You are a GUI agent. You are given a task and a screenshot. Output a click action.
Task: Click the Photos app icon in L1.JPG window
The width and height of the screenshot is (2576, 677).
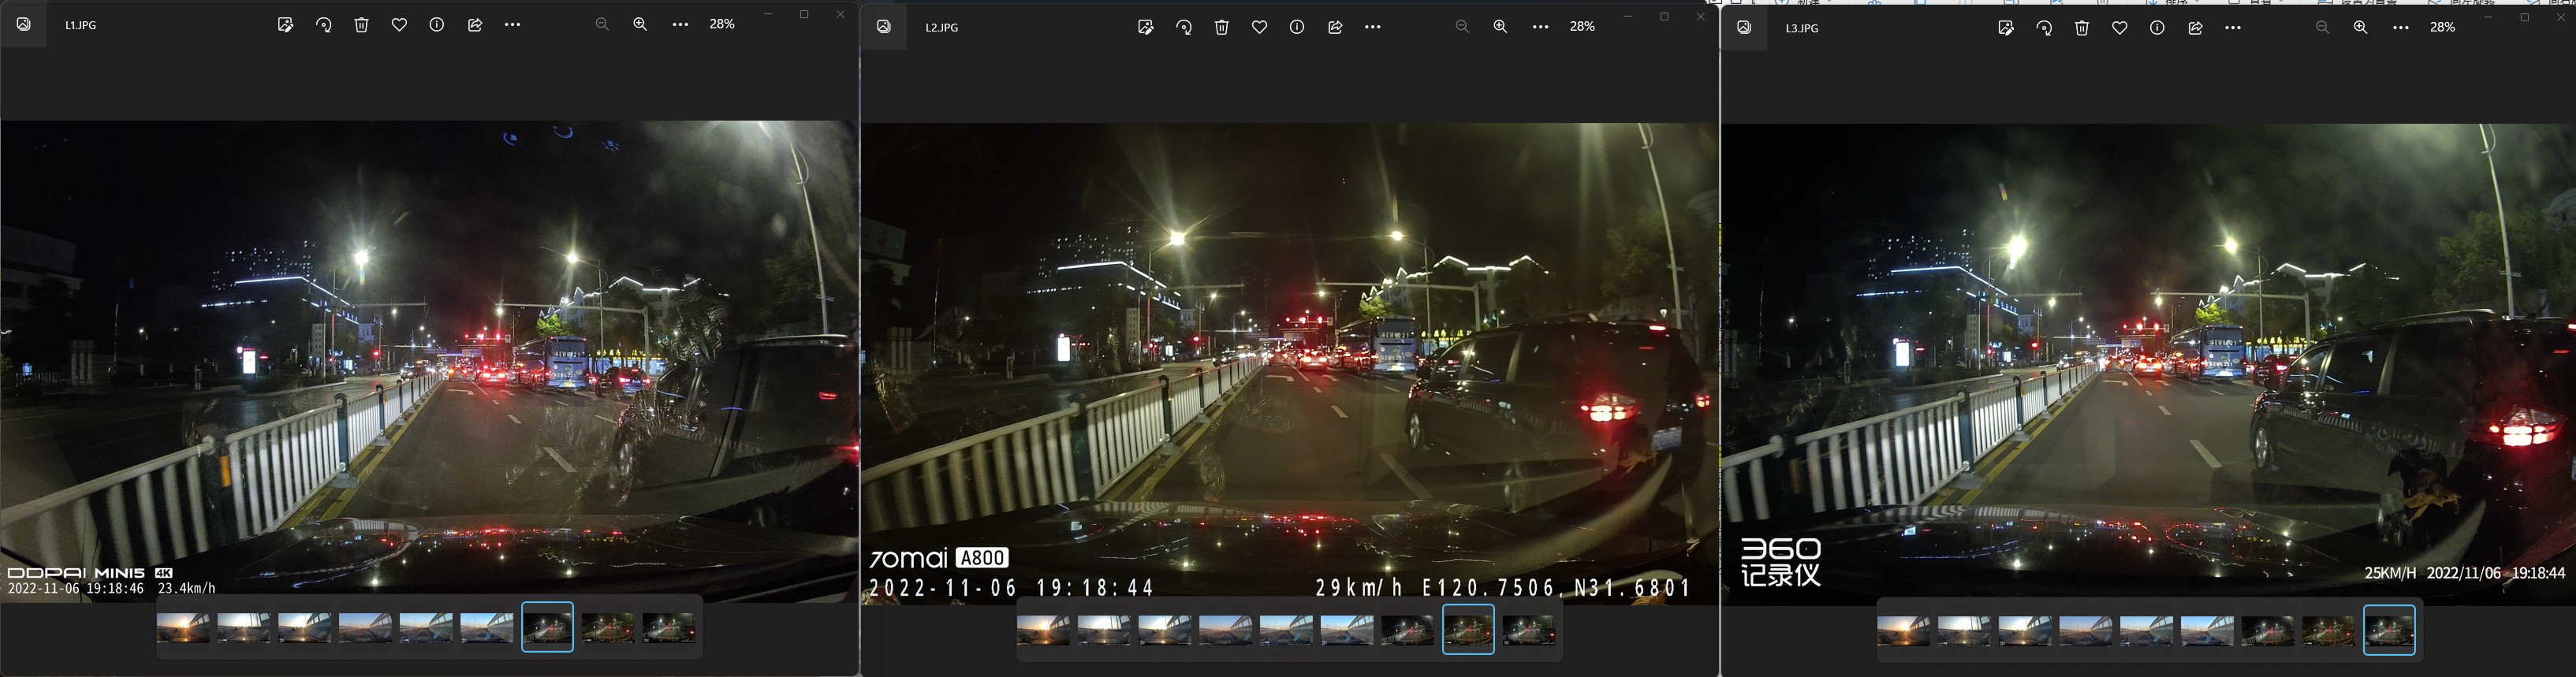23,24
